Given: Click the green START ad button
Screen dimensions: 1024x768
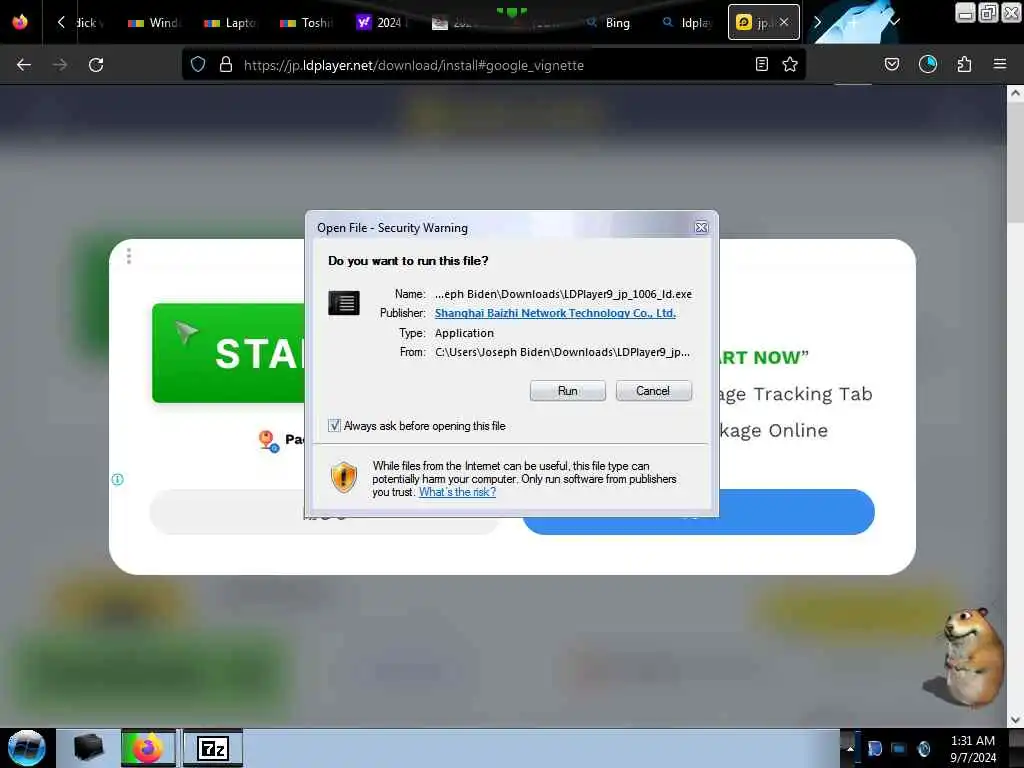Looking at the screenshot, I should click(229, 353).
